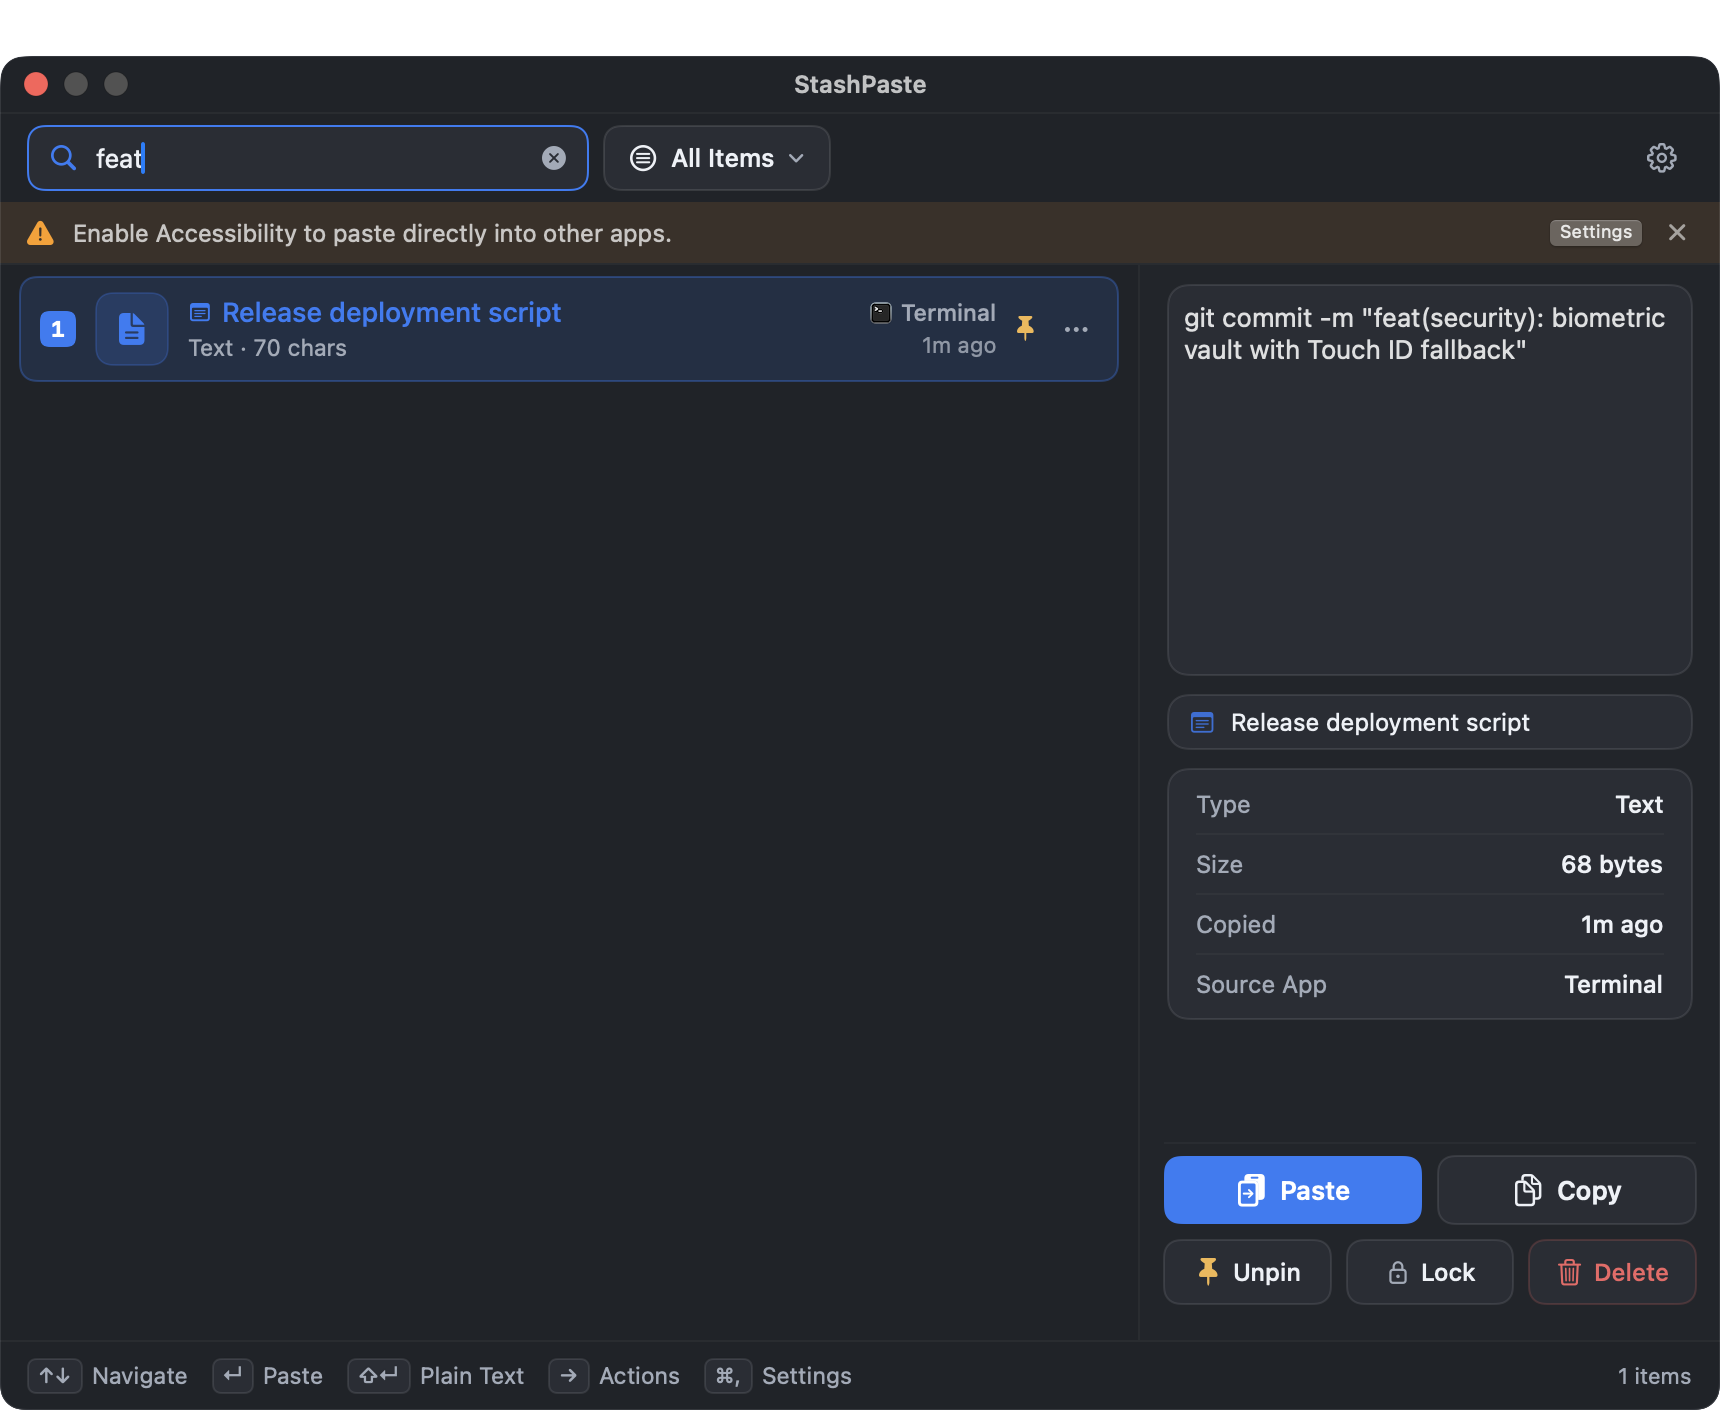Select the Release deployment script list title
The width and height of the screenshot is (1720, 1410).
[x=391, y=312]
